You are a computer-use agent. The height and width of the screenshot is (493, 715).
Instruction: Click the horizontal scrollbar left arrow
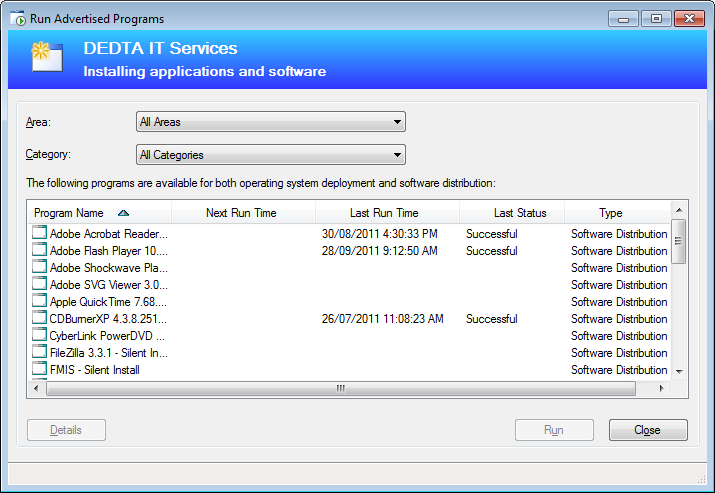pyautogui.click(x=36, y=389)
